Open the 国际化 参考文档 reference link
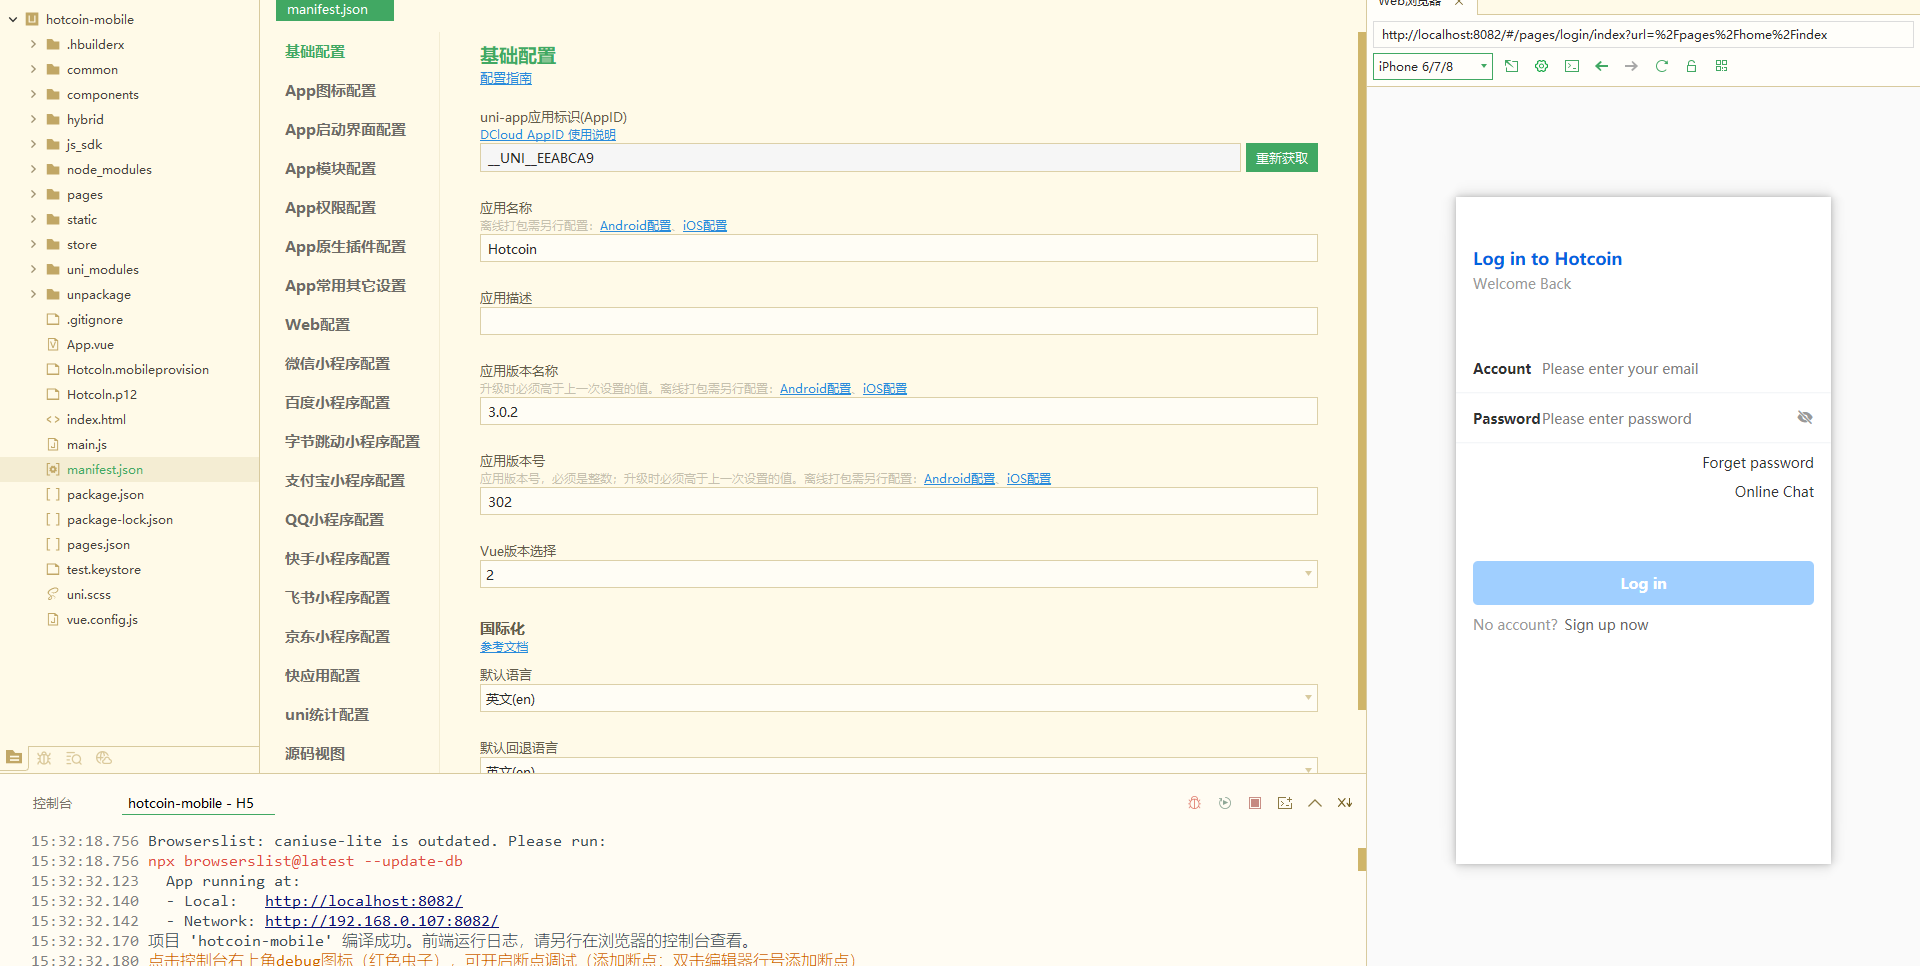Viewport: 1920px width, 966px height. click(x=504, y=647)
